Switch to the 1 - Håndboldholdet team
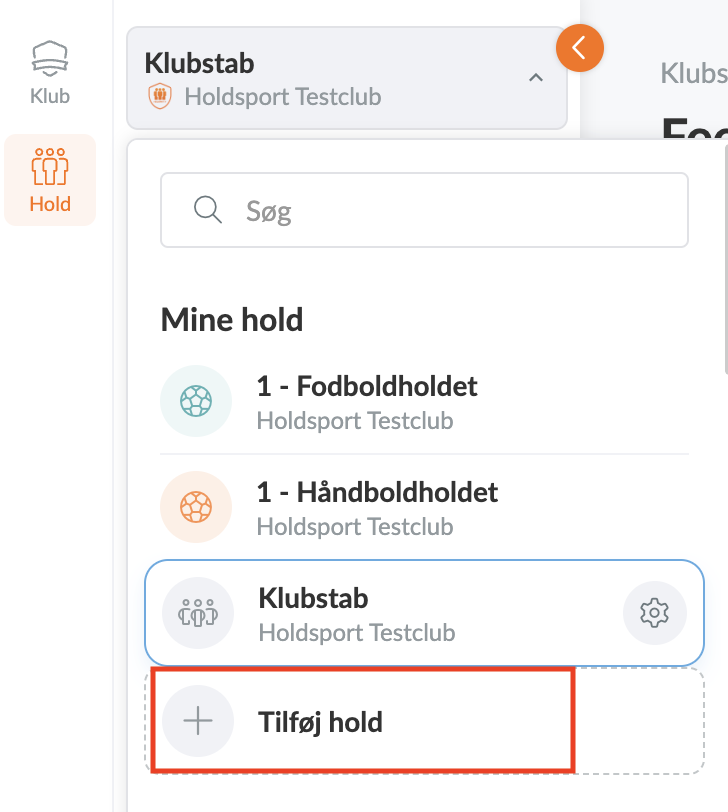 point(377,492)
